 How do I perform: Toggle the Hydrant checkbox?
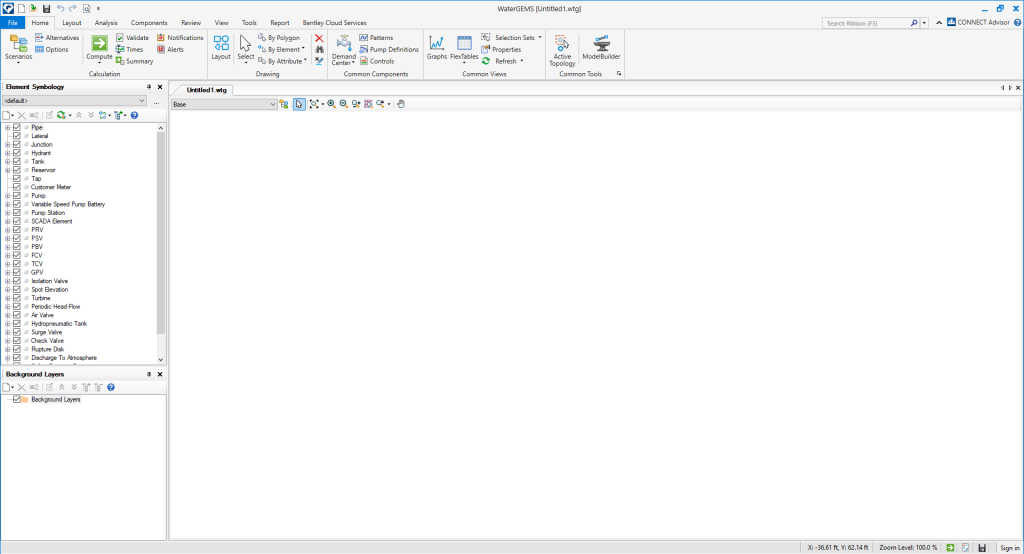point(17,153)
